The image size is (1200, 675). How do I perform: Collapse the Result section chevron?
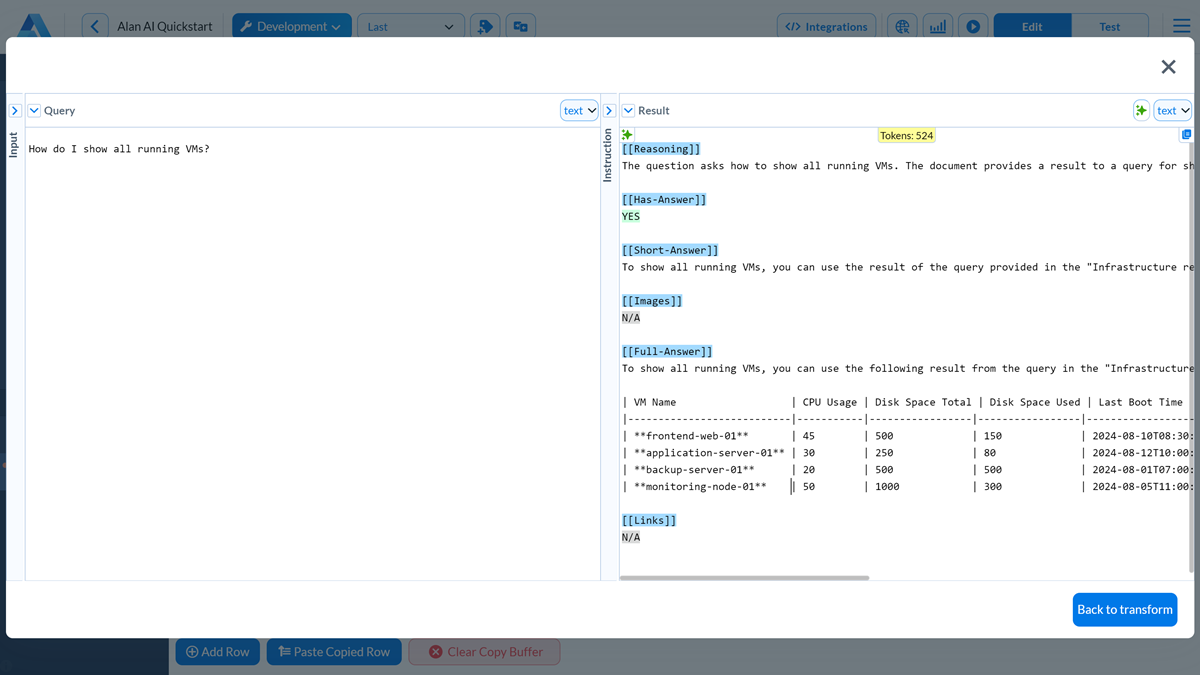coord(628,111)
